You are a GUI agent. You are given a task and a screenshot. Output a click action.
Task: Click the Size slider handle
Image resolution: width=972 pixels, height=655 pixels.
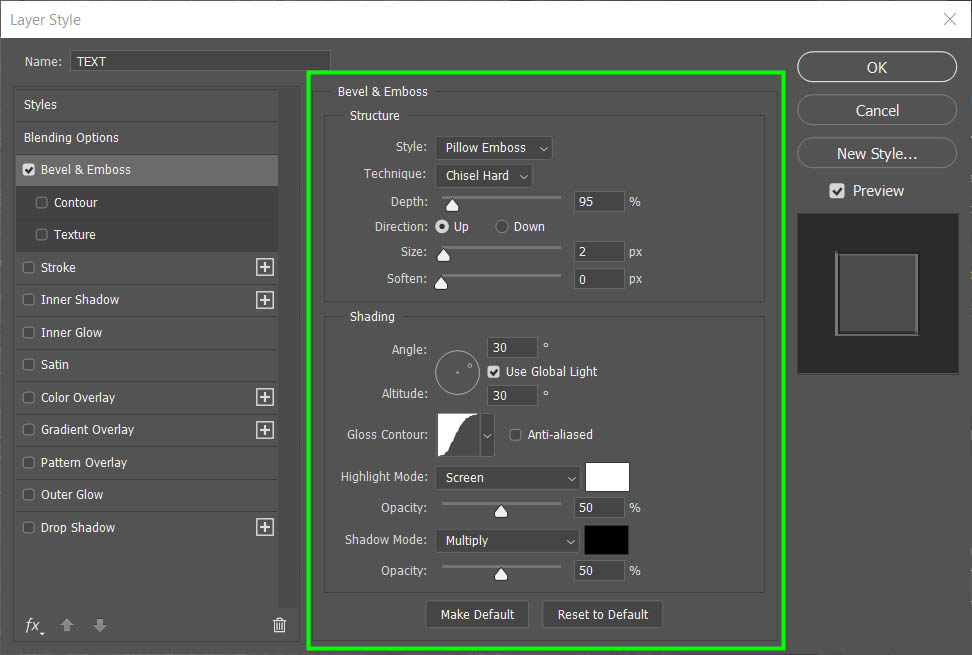click(x=444, y=255)
